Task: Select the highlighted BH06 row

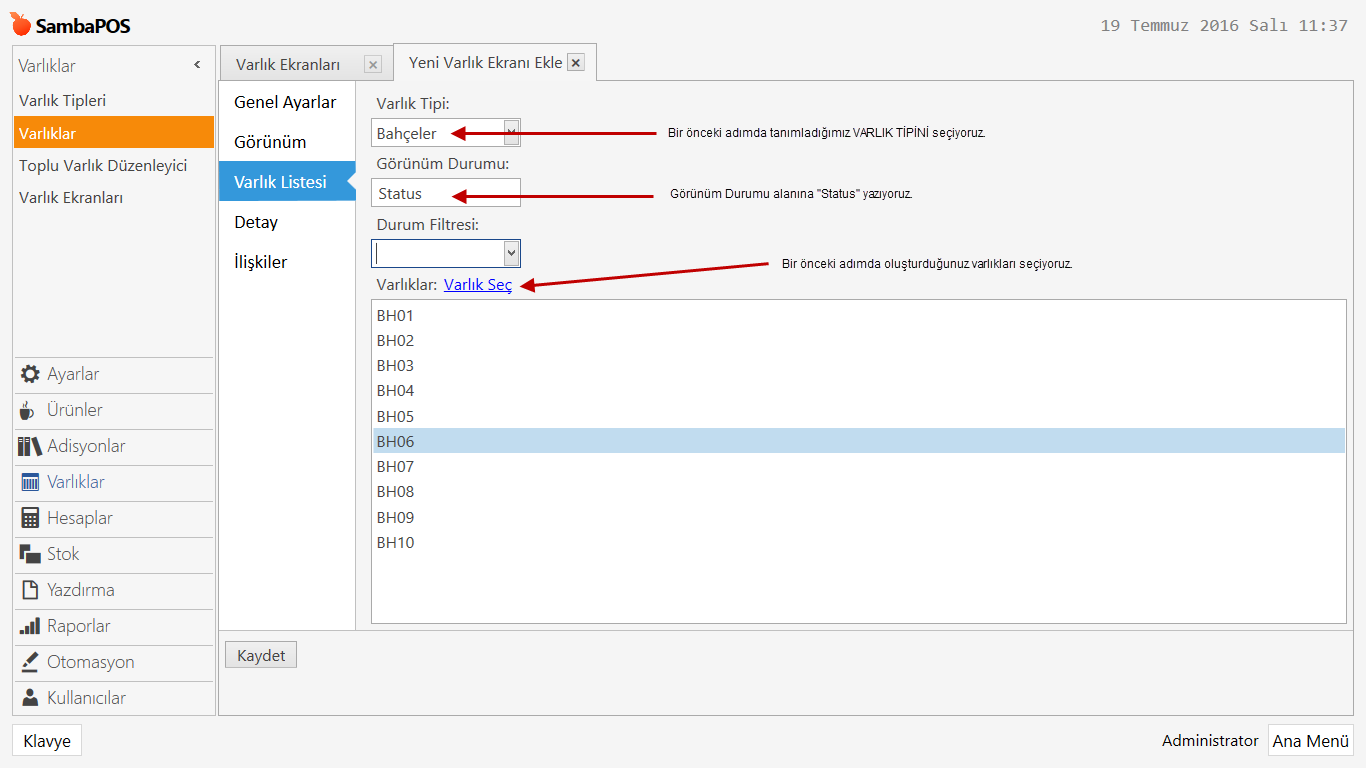Action: 859,441
